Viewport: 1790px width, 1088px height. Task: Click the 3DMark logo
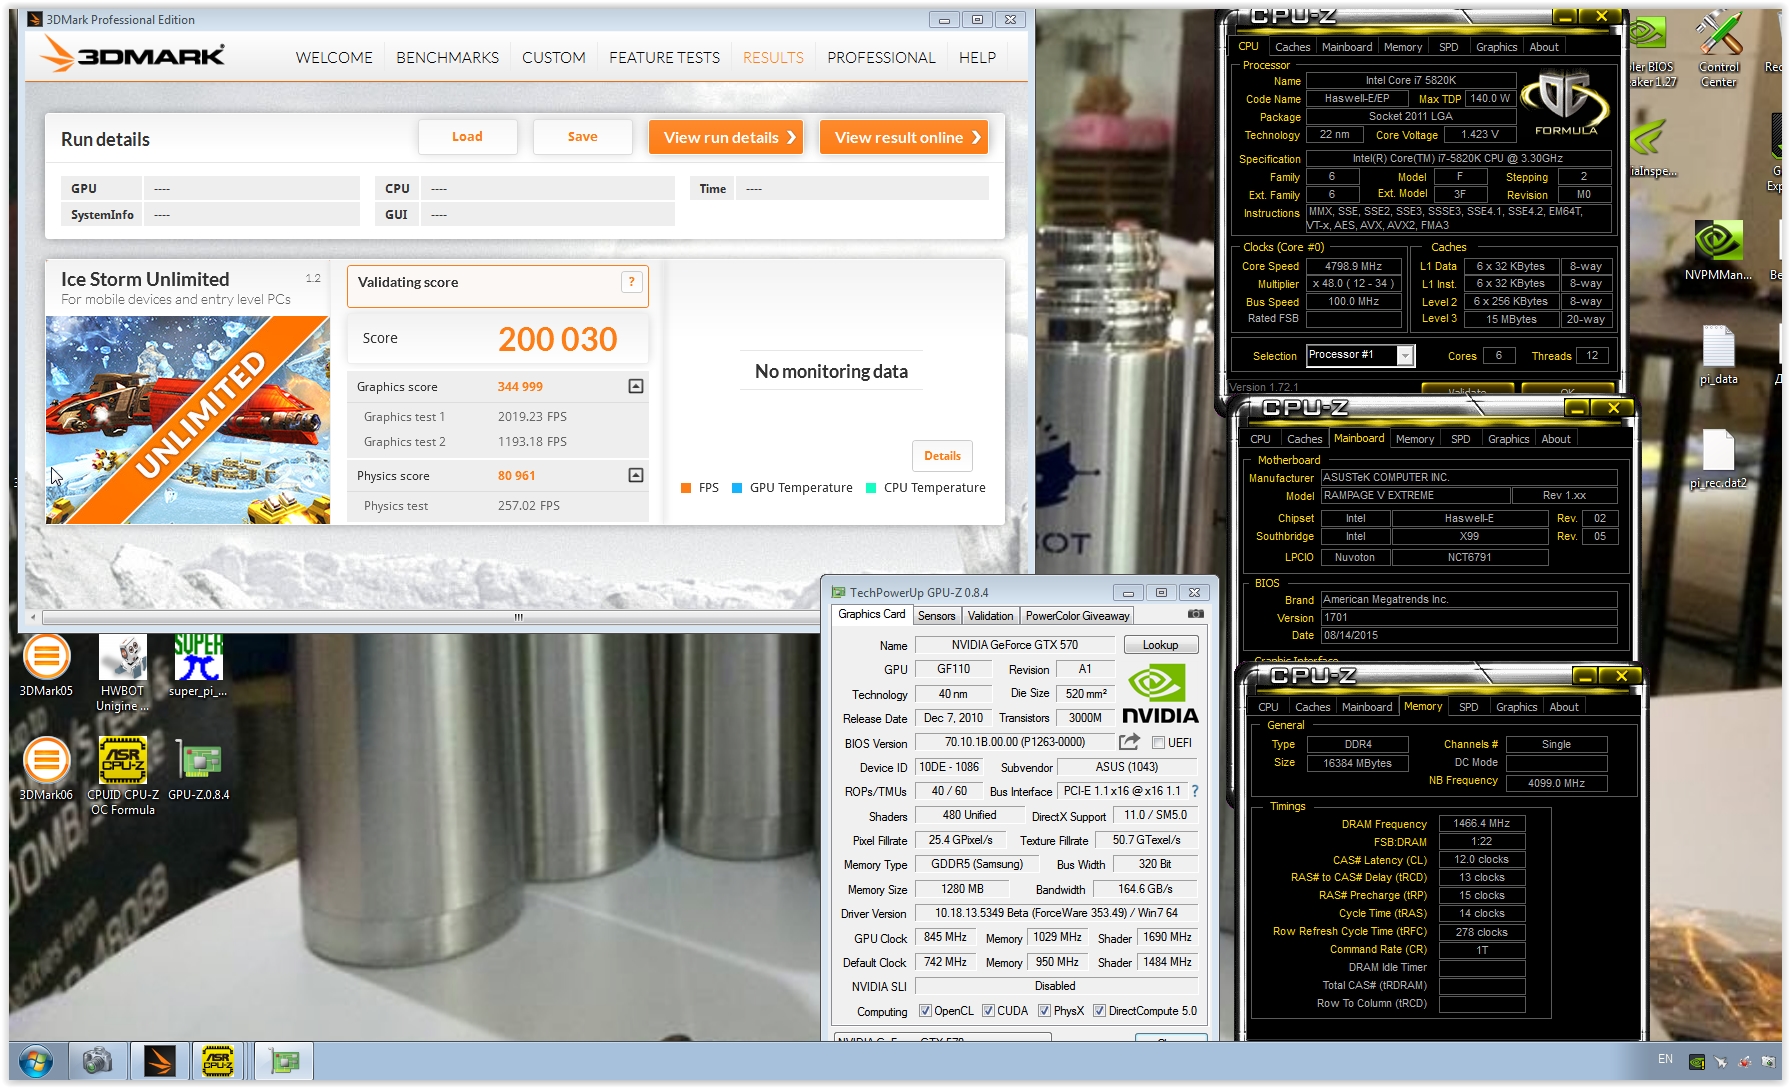point(133,54)
